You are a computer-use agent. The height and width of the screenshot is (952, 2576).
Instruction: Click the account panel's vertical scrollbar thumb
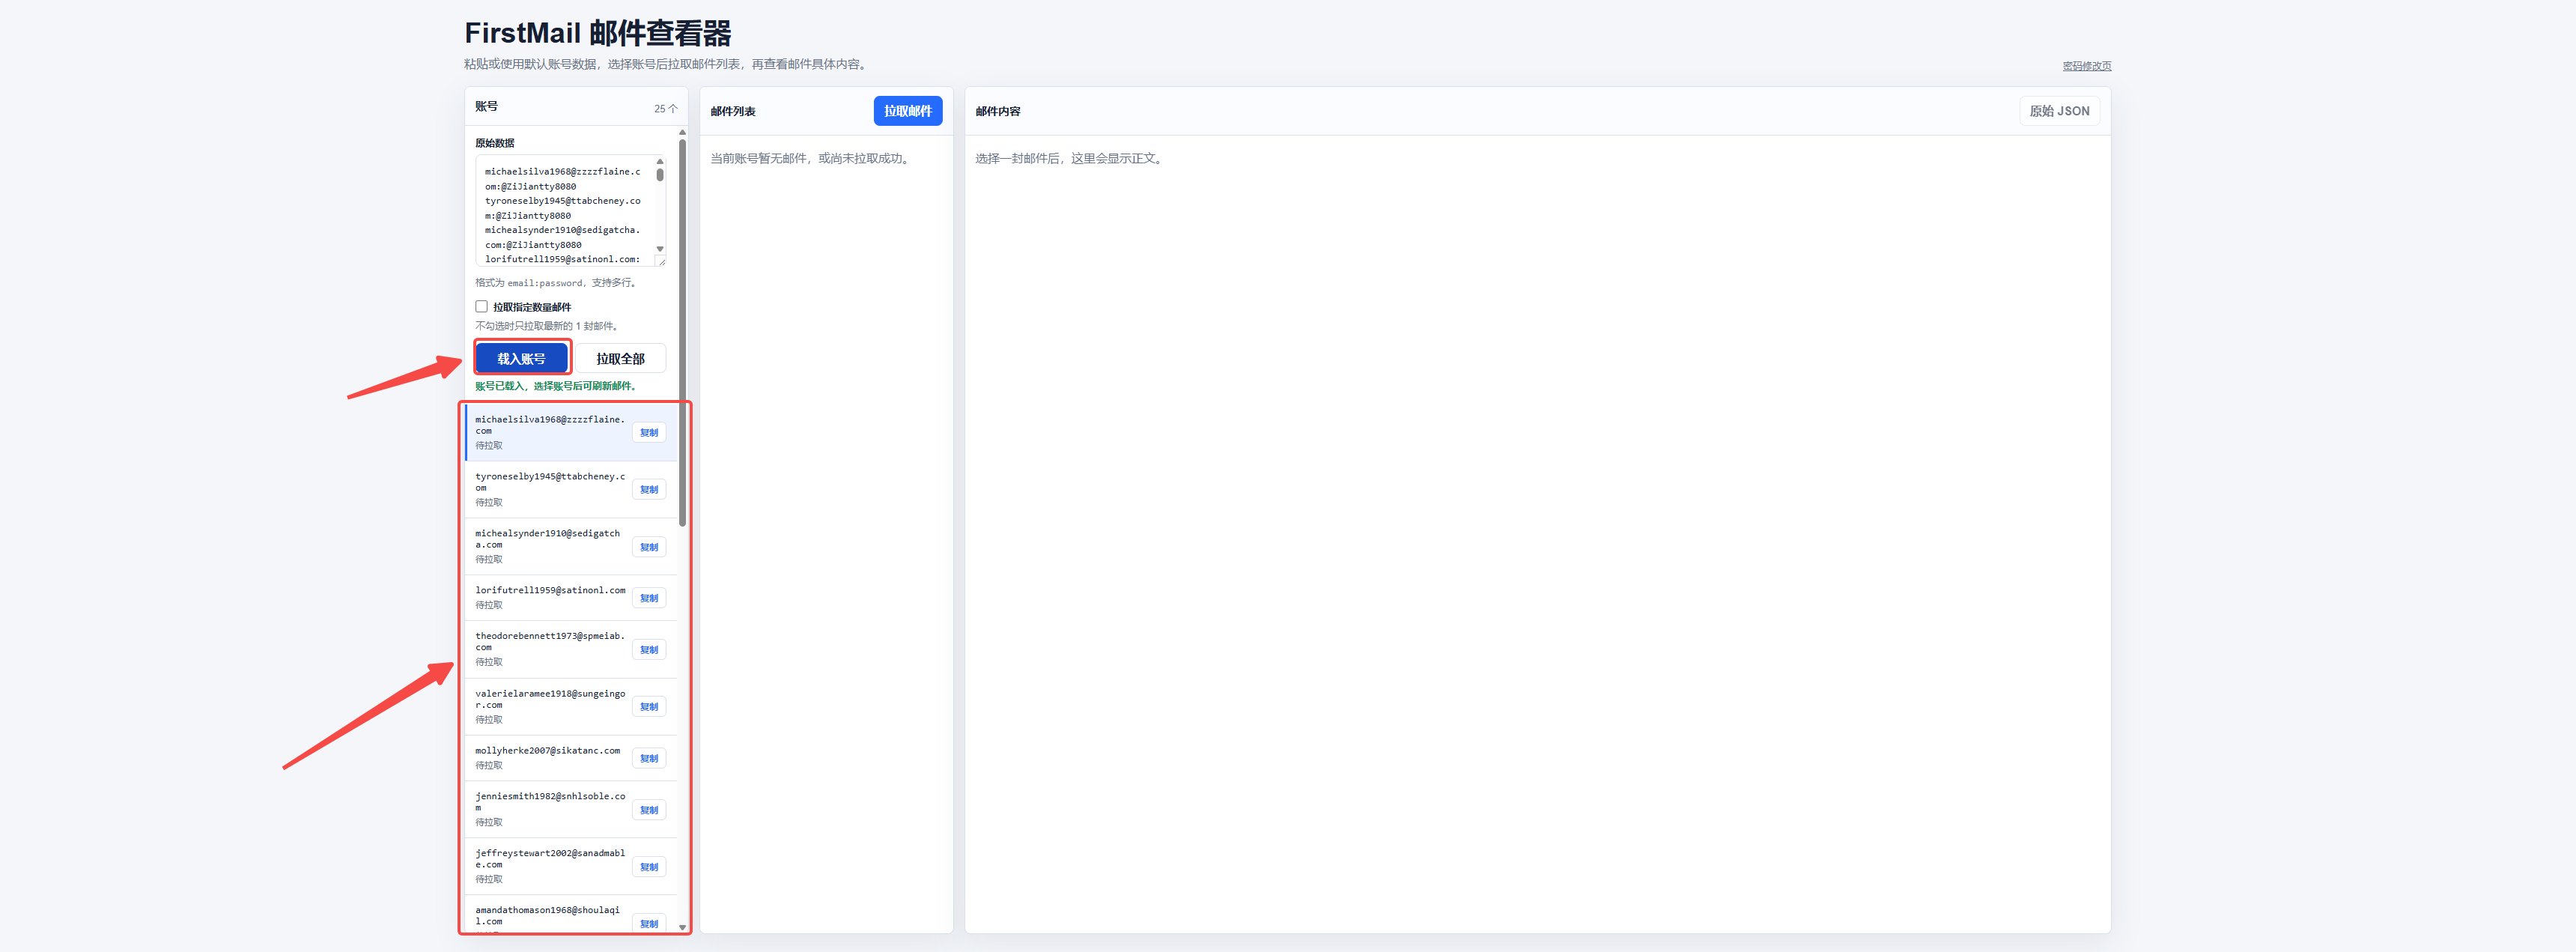[682, 333]
